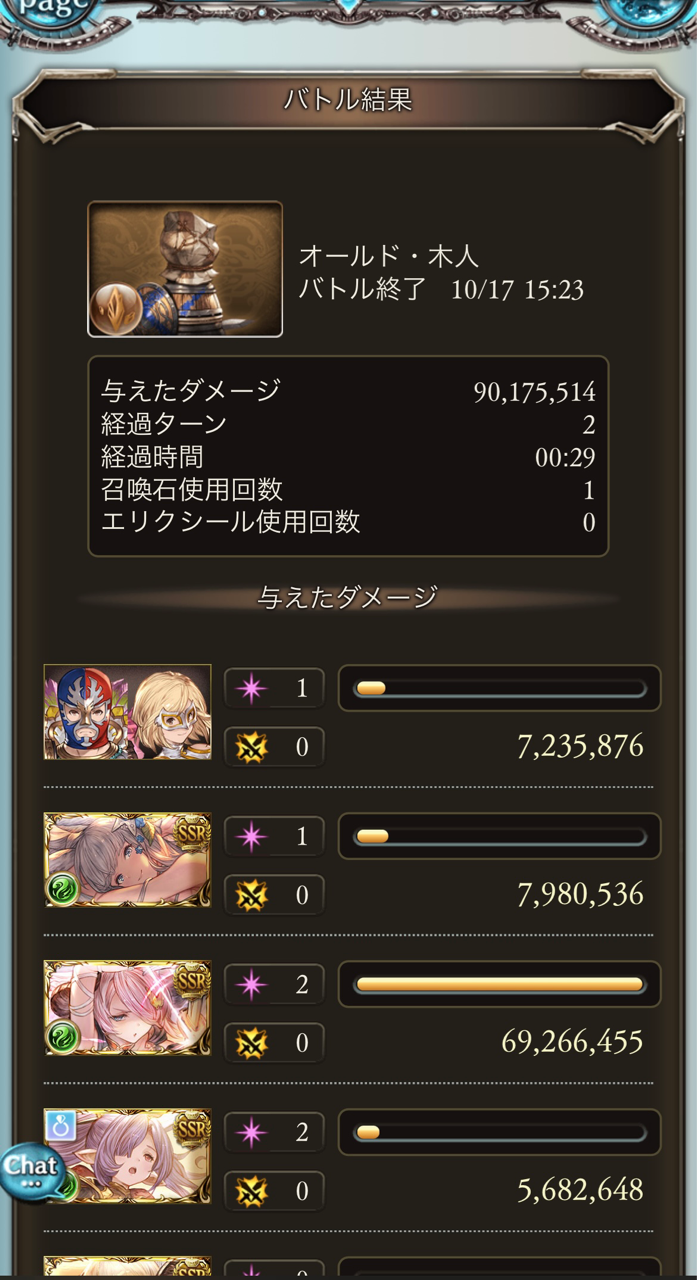Screen dimensions: 697x1280
Task: Open the Chat bubble
Action: point(33,1171)
